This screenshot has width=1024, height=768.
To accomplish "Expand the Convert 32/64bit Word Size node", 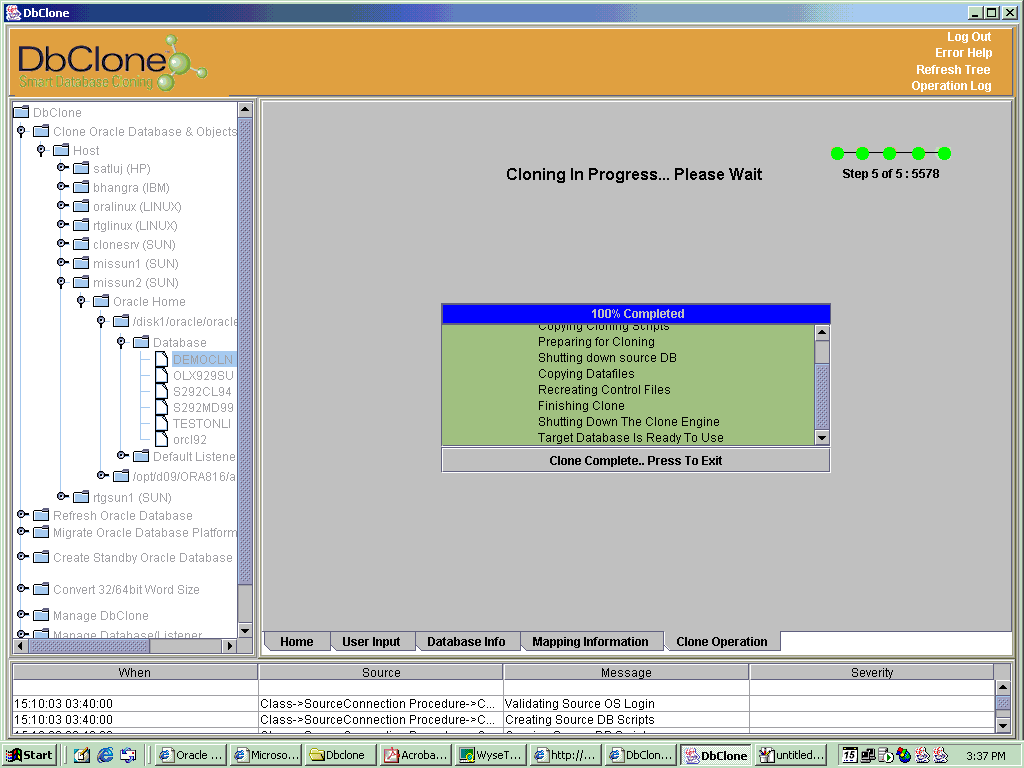I will [x=22, y=588].
